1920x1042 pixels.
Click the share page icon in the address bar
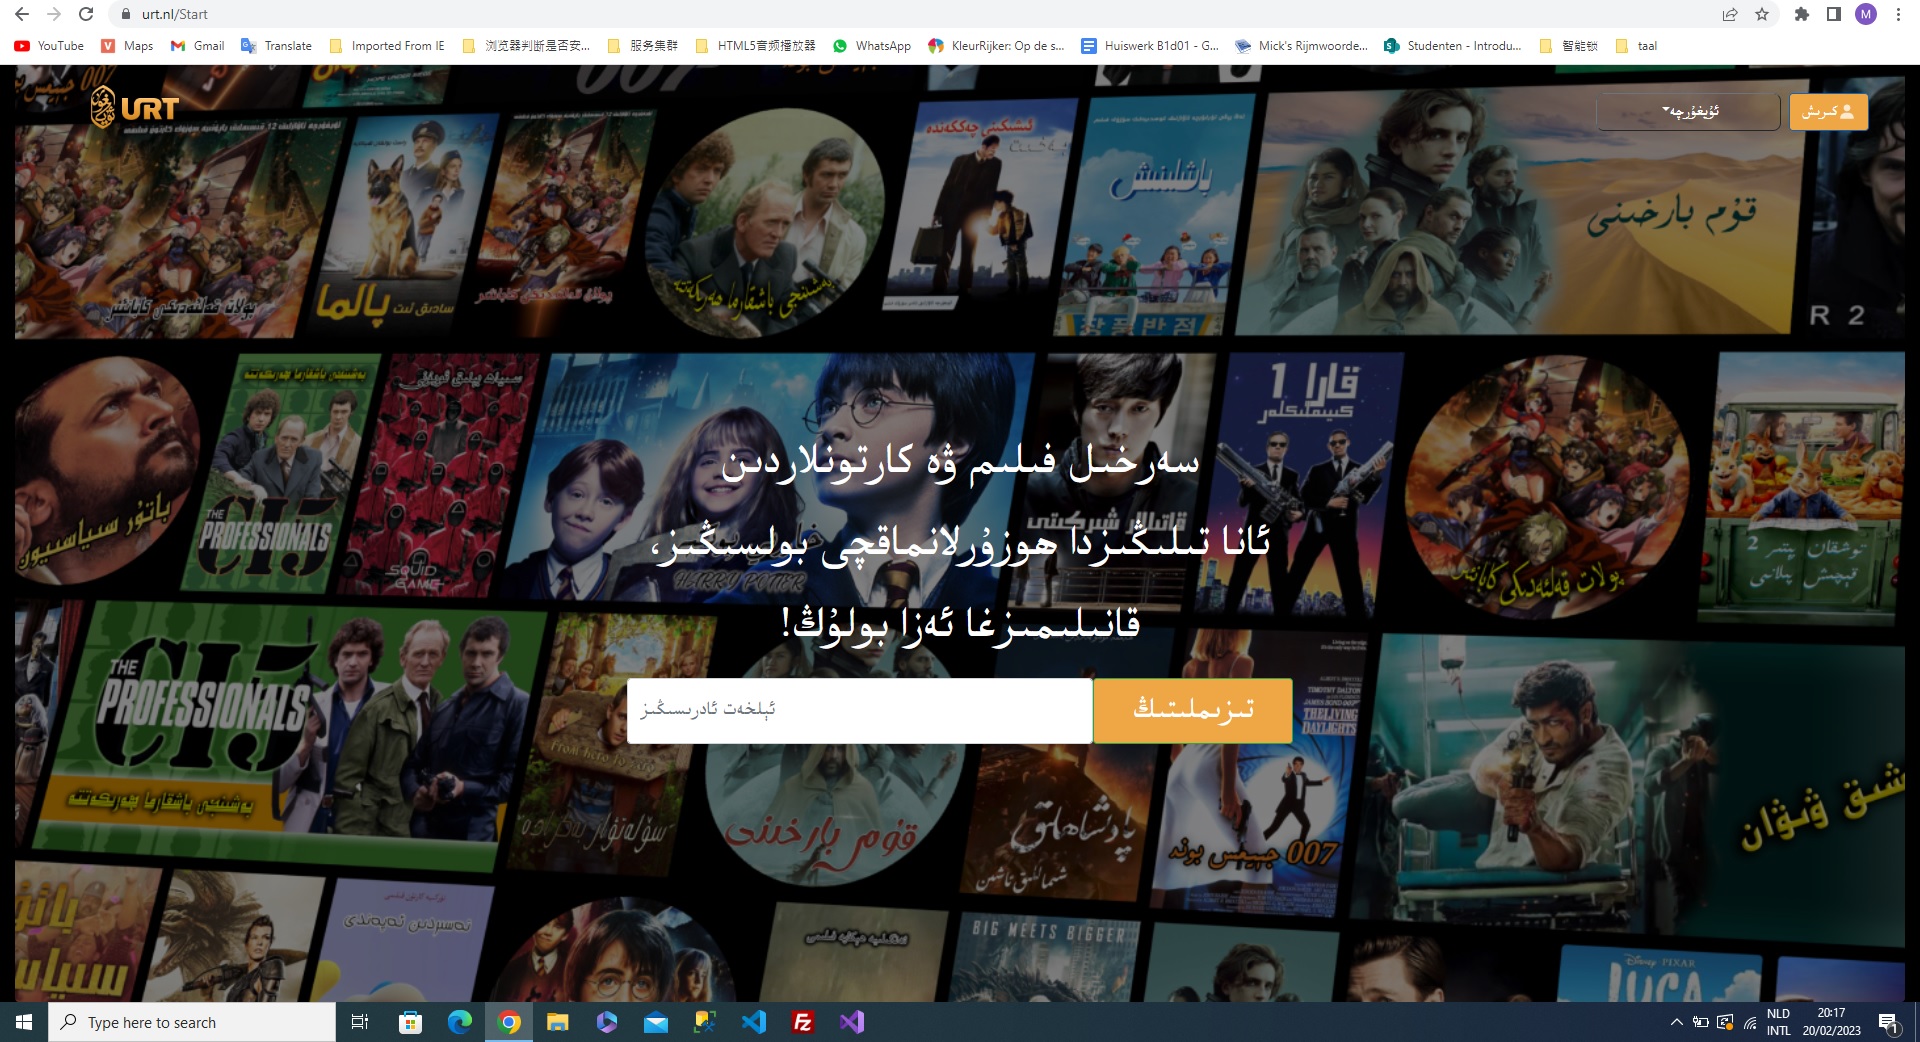(1729, 14)
